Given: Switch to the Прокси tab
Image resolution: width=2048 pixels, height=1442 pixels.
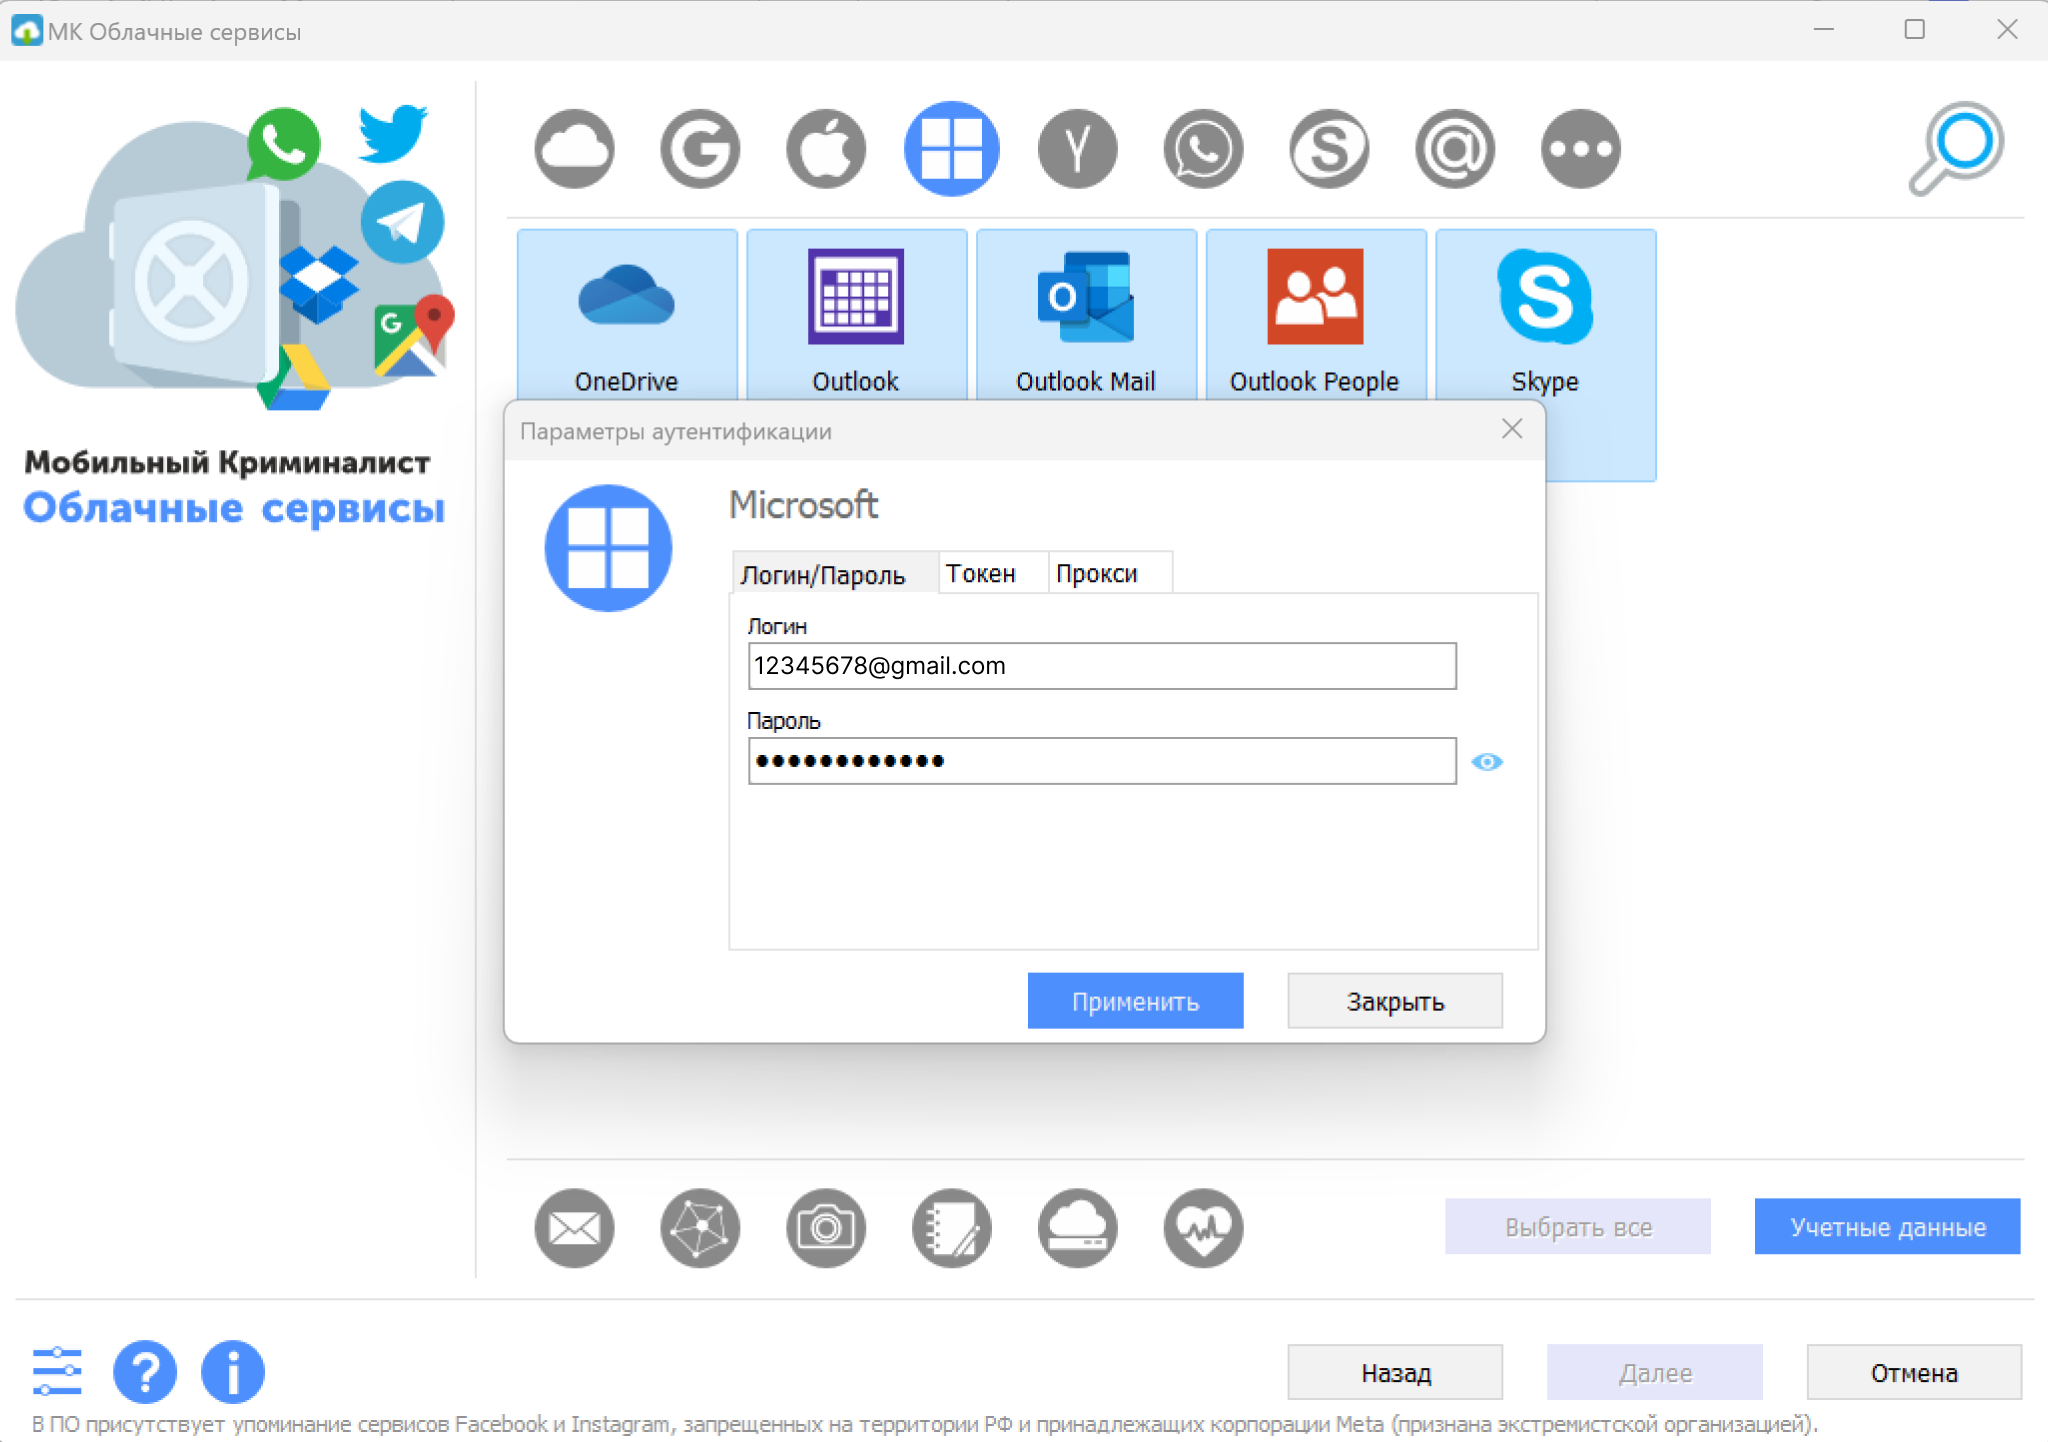Looking at the screenshot, I should coord(1109,573).
